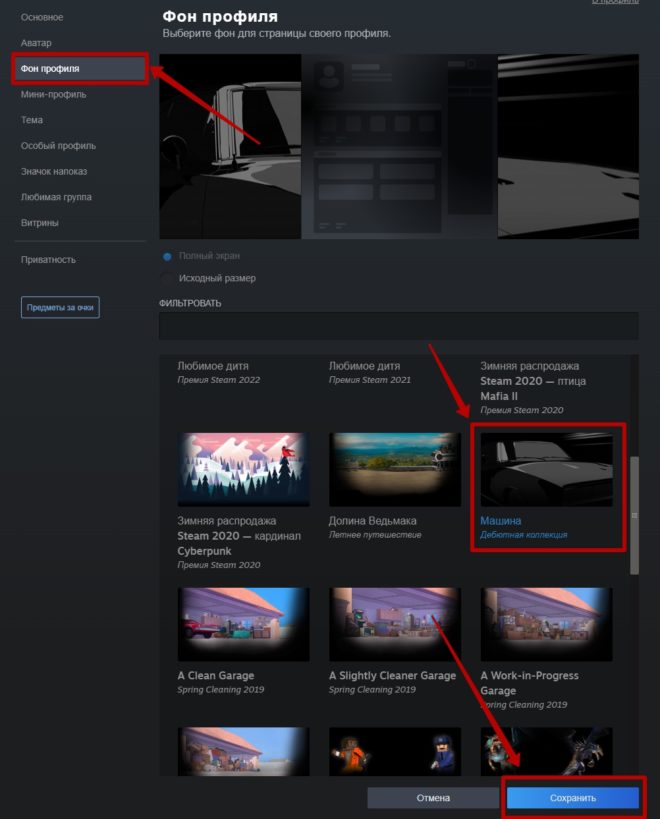The height and width of the screenshot is (819, 660).
Task: Choose the Машина background thumbnail
Action: pos(546,469)
